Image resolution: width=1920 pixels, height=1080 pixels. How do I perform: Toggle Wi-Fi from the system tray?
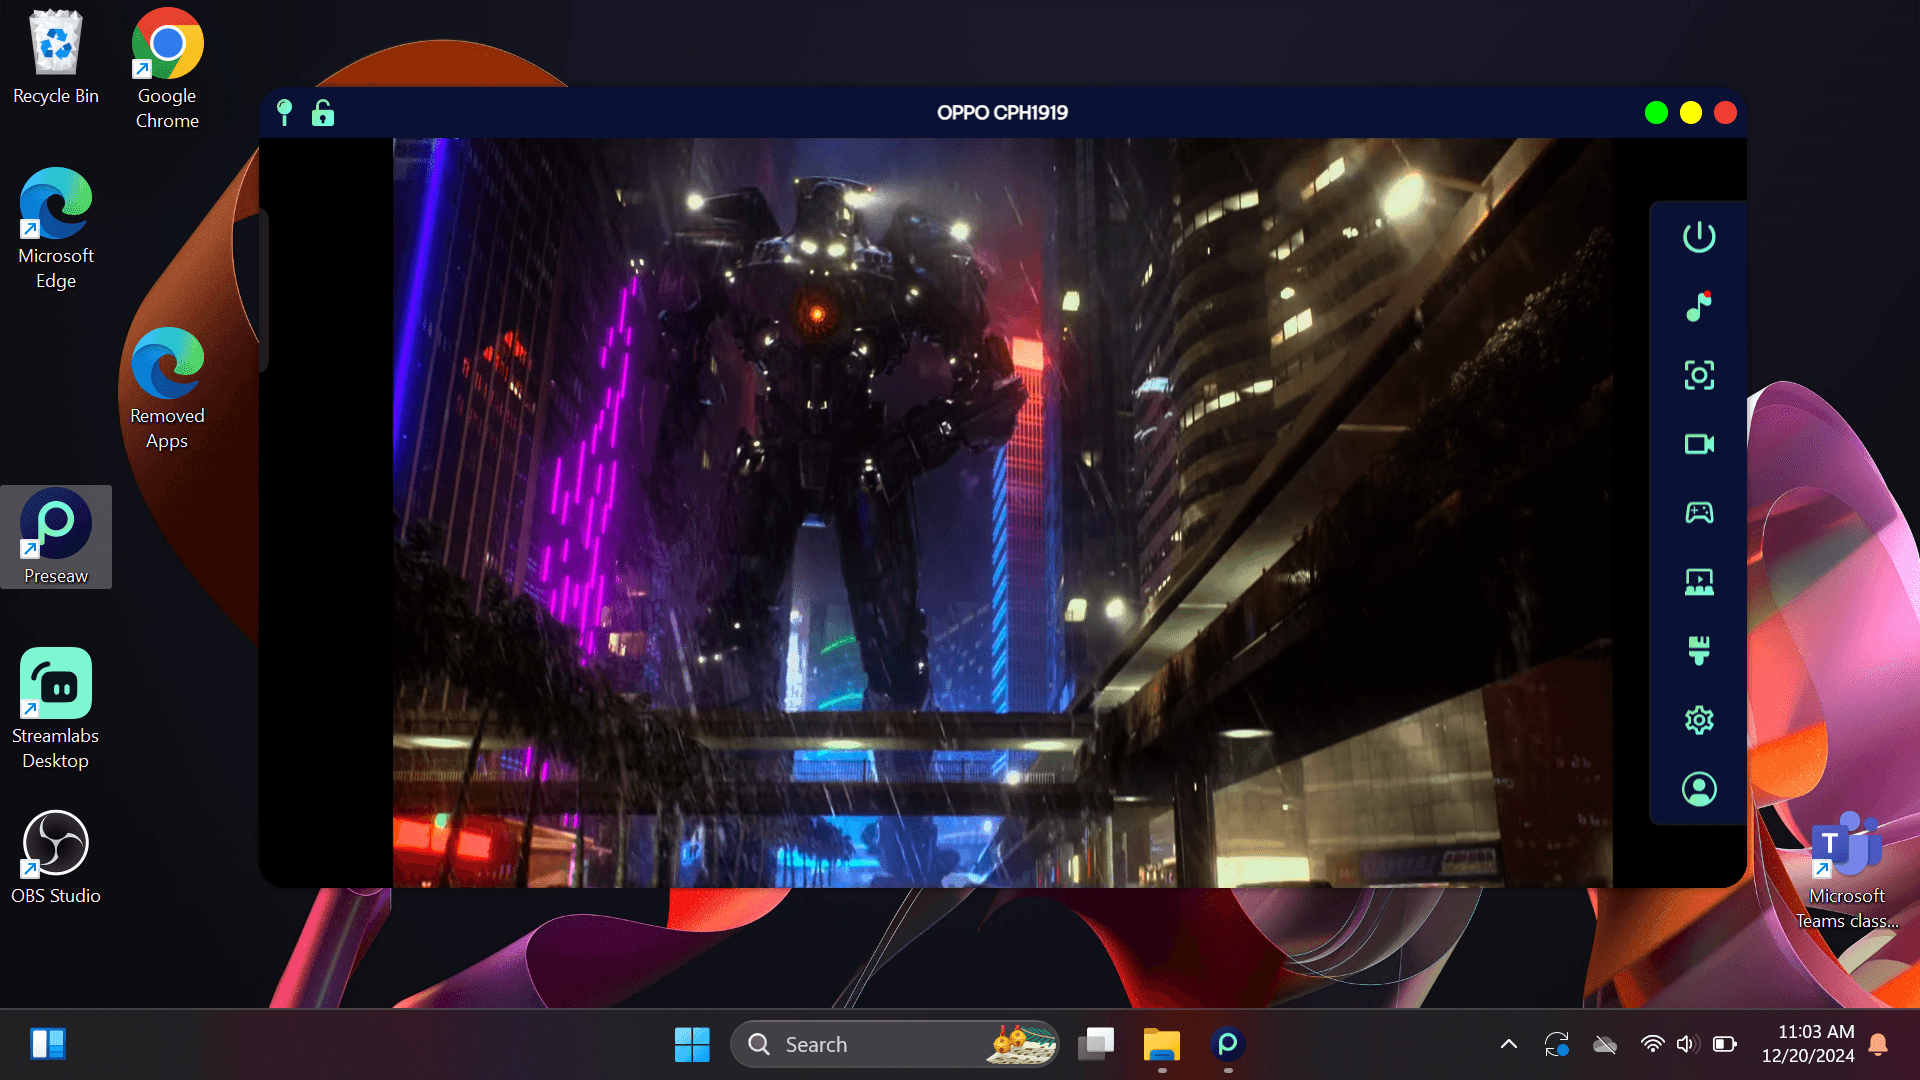[x=1651, y=1043]
